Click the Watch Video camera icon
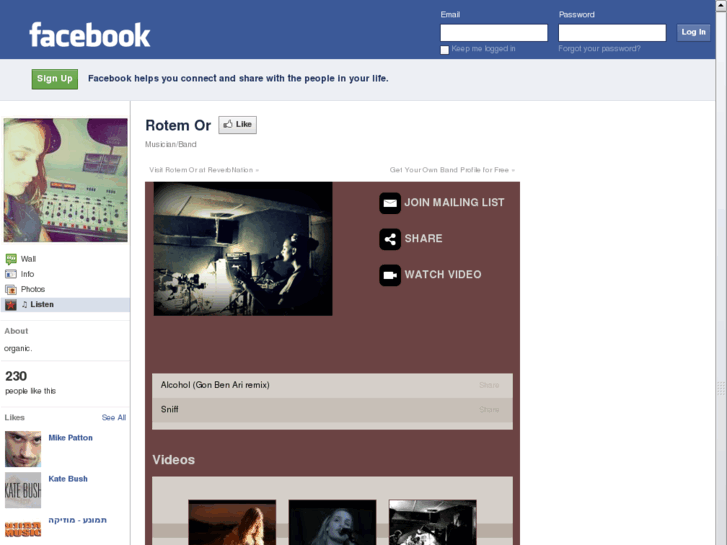 (390, 275)
